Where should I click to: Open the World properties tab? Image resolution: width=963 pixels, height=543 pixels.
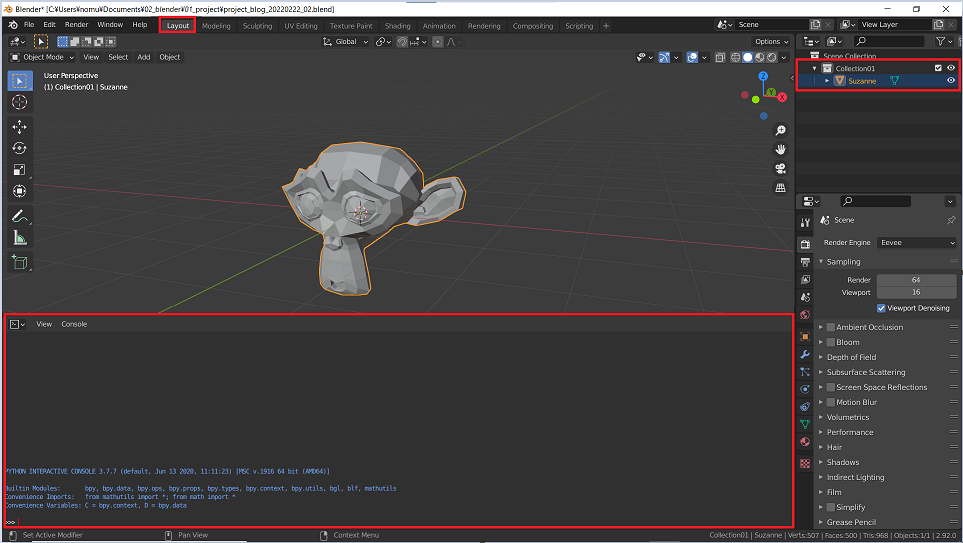pyautogui.click(x=805, y=314)
